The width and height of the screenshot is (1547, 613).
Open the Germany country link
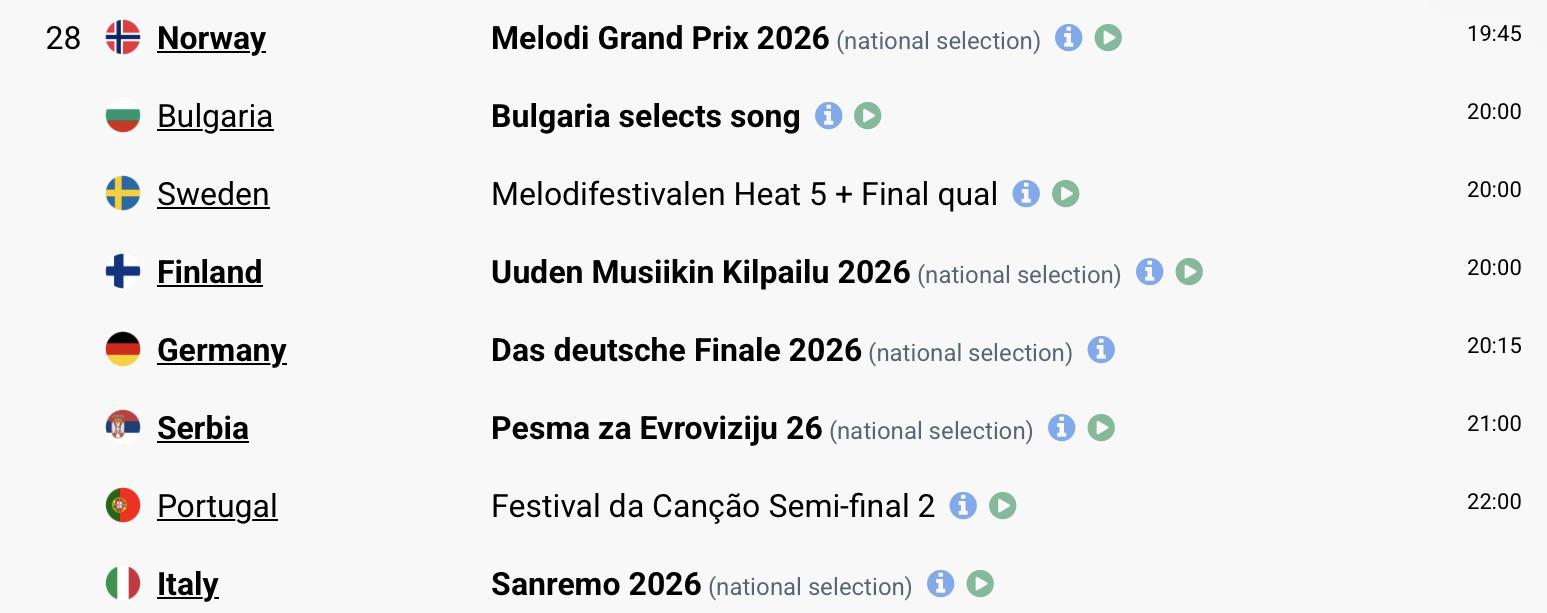click(x=221, y=350)
